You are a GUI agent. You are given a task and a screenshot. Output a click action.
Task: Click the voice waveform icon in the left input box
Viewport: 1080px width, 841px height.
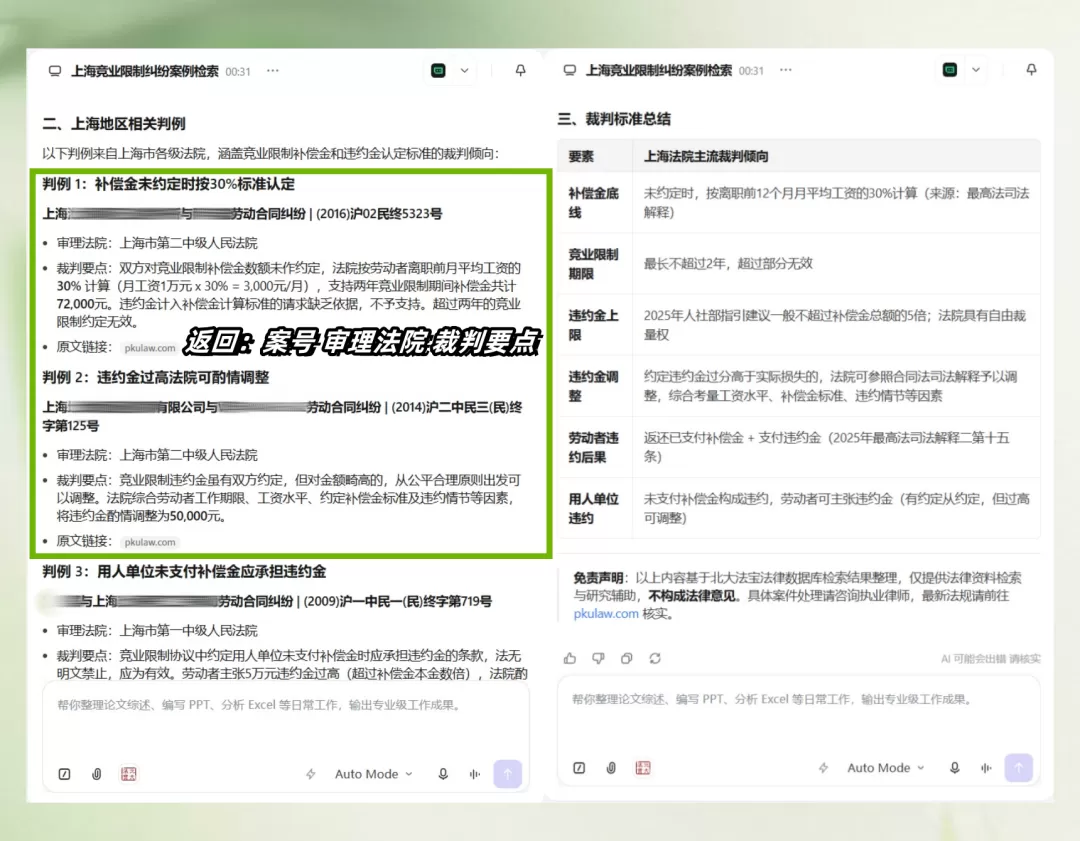(475, 774)
